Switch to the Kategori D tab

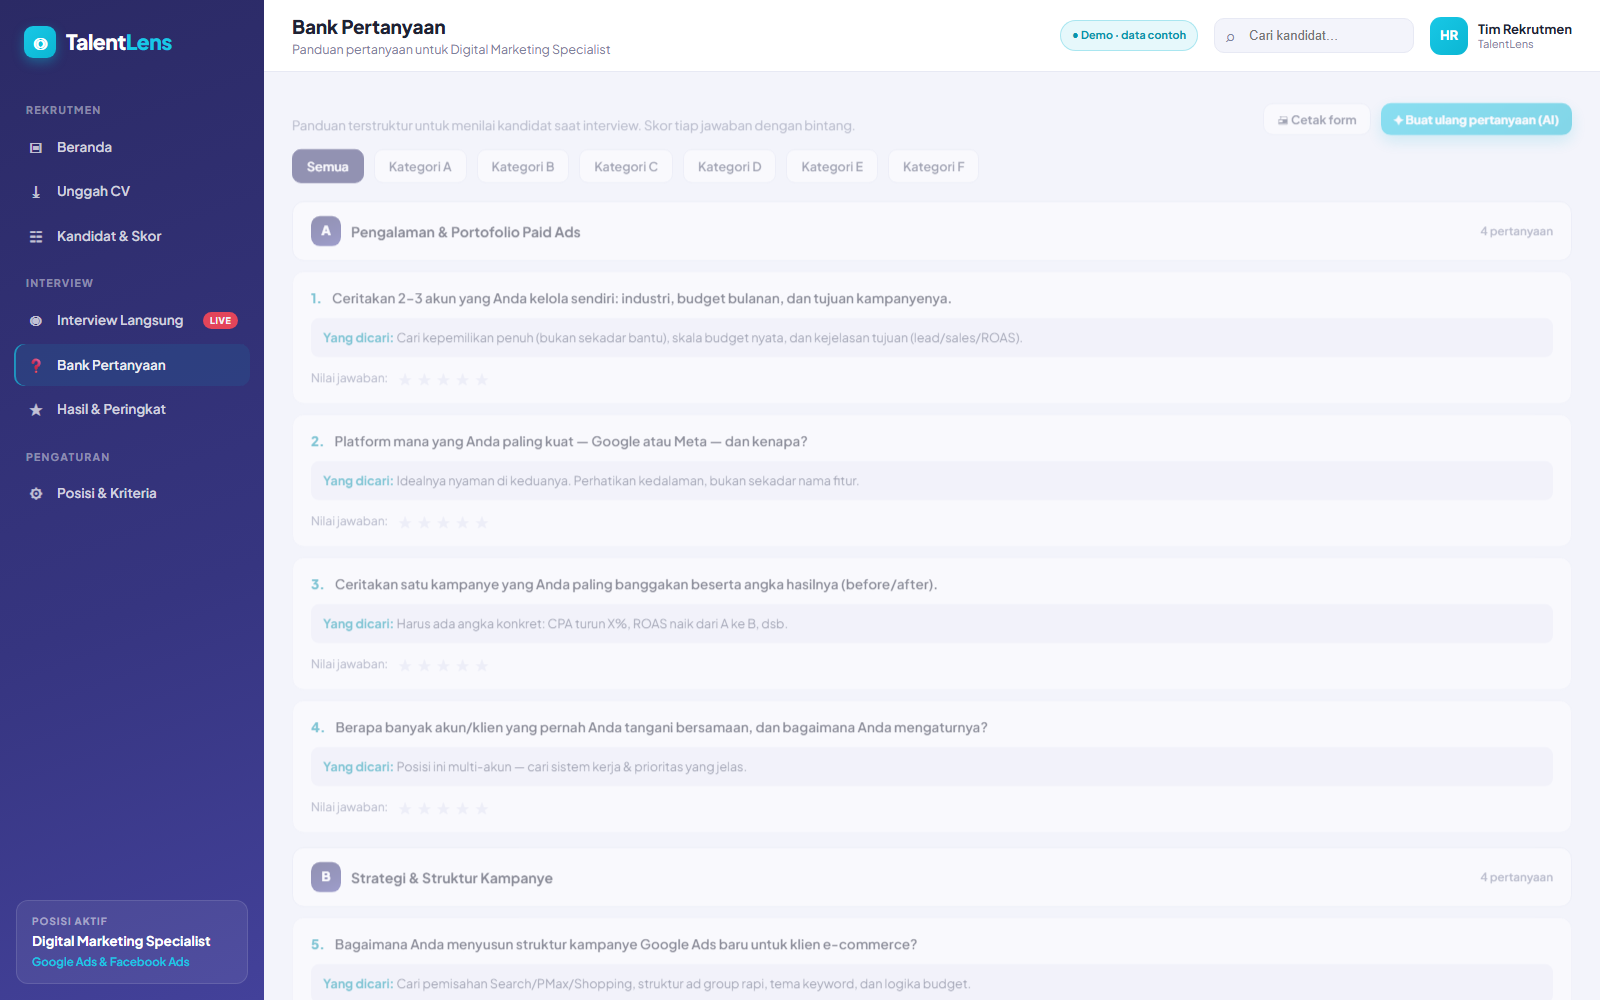point(730,167)
